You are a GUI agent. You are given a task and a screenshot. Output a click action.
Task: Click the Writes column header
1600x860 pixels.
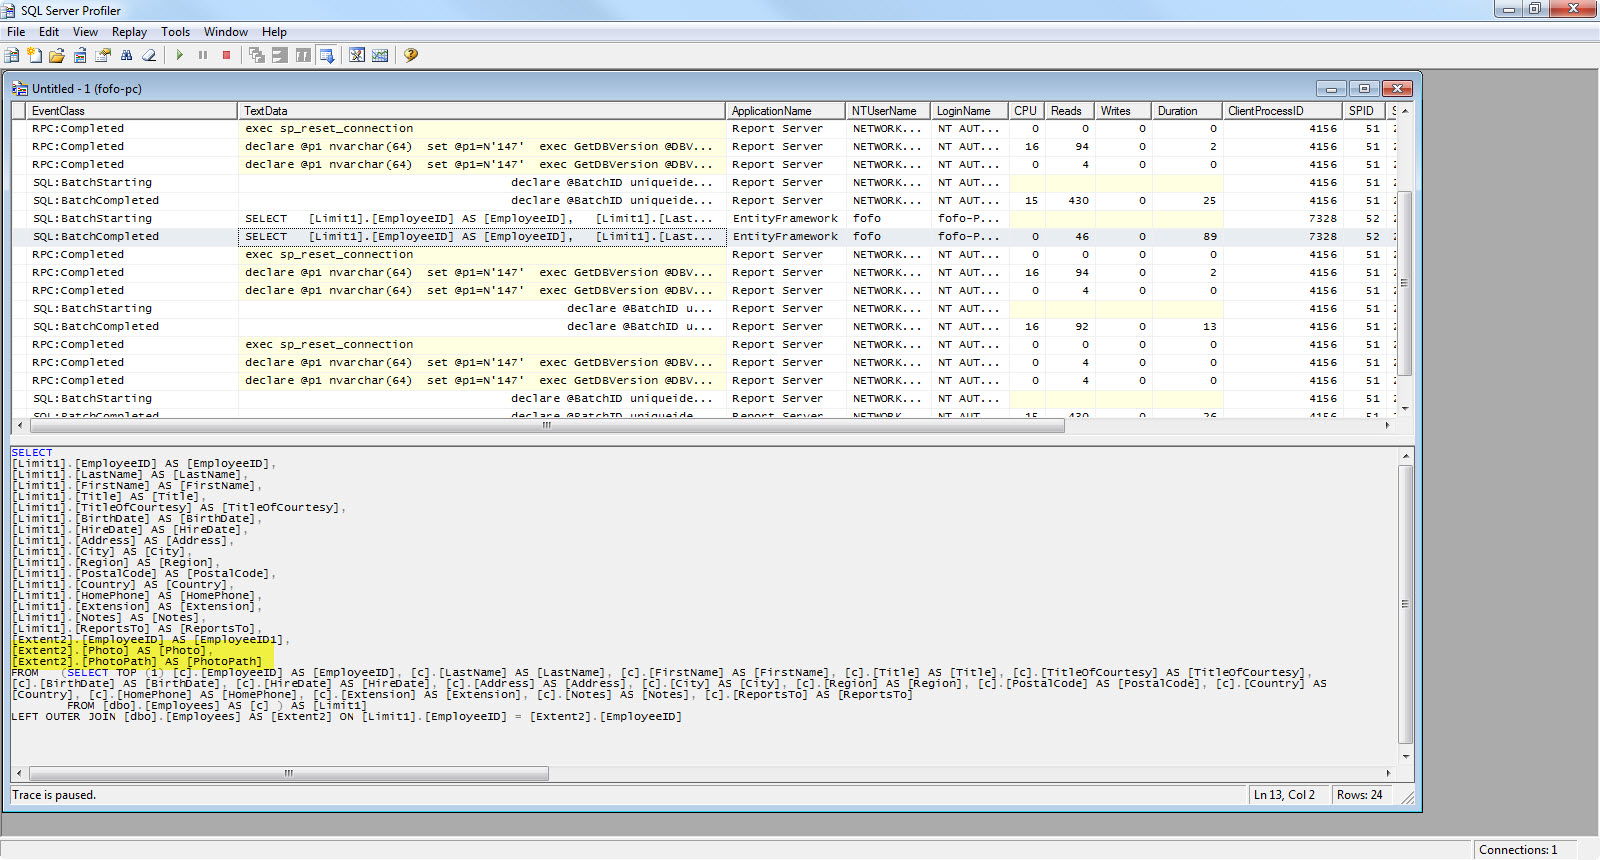[1124, 111]
